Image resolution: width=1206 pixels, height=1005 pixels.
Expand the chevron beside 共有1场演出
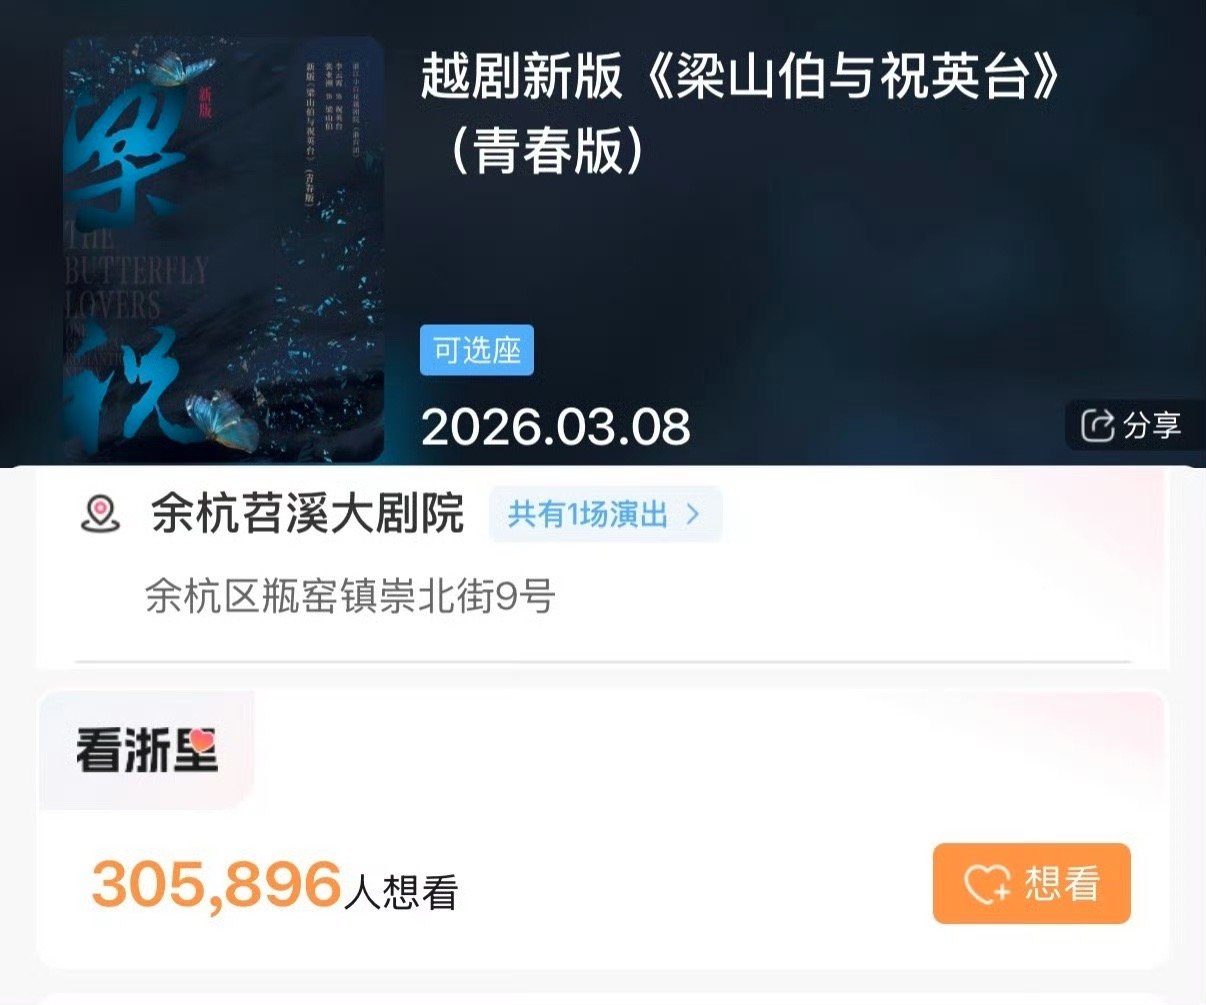[x=693, y=515]
